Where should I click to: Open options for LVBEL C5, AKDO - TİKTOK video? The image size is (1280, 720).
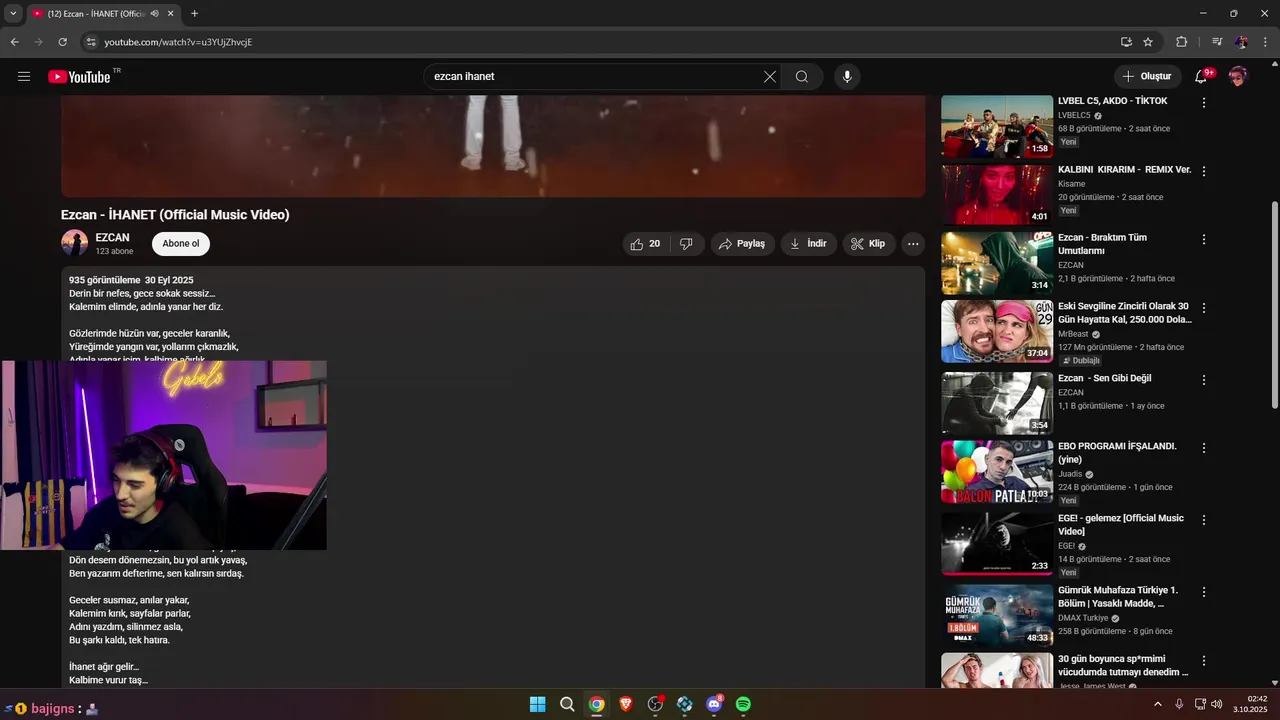1204,103
